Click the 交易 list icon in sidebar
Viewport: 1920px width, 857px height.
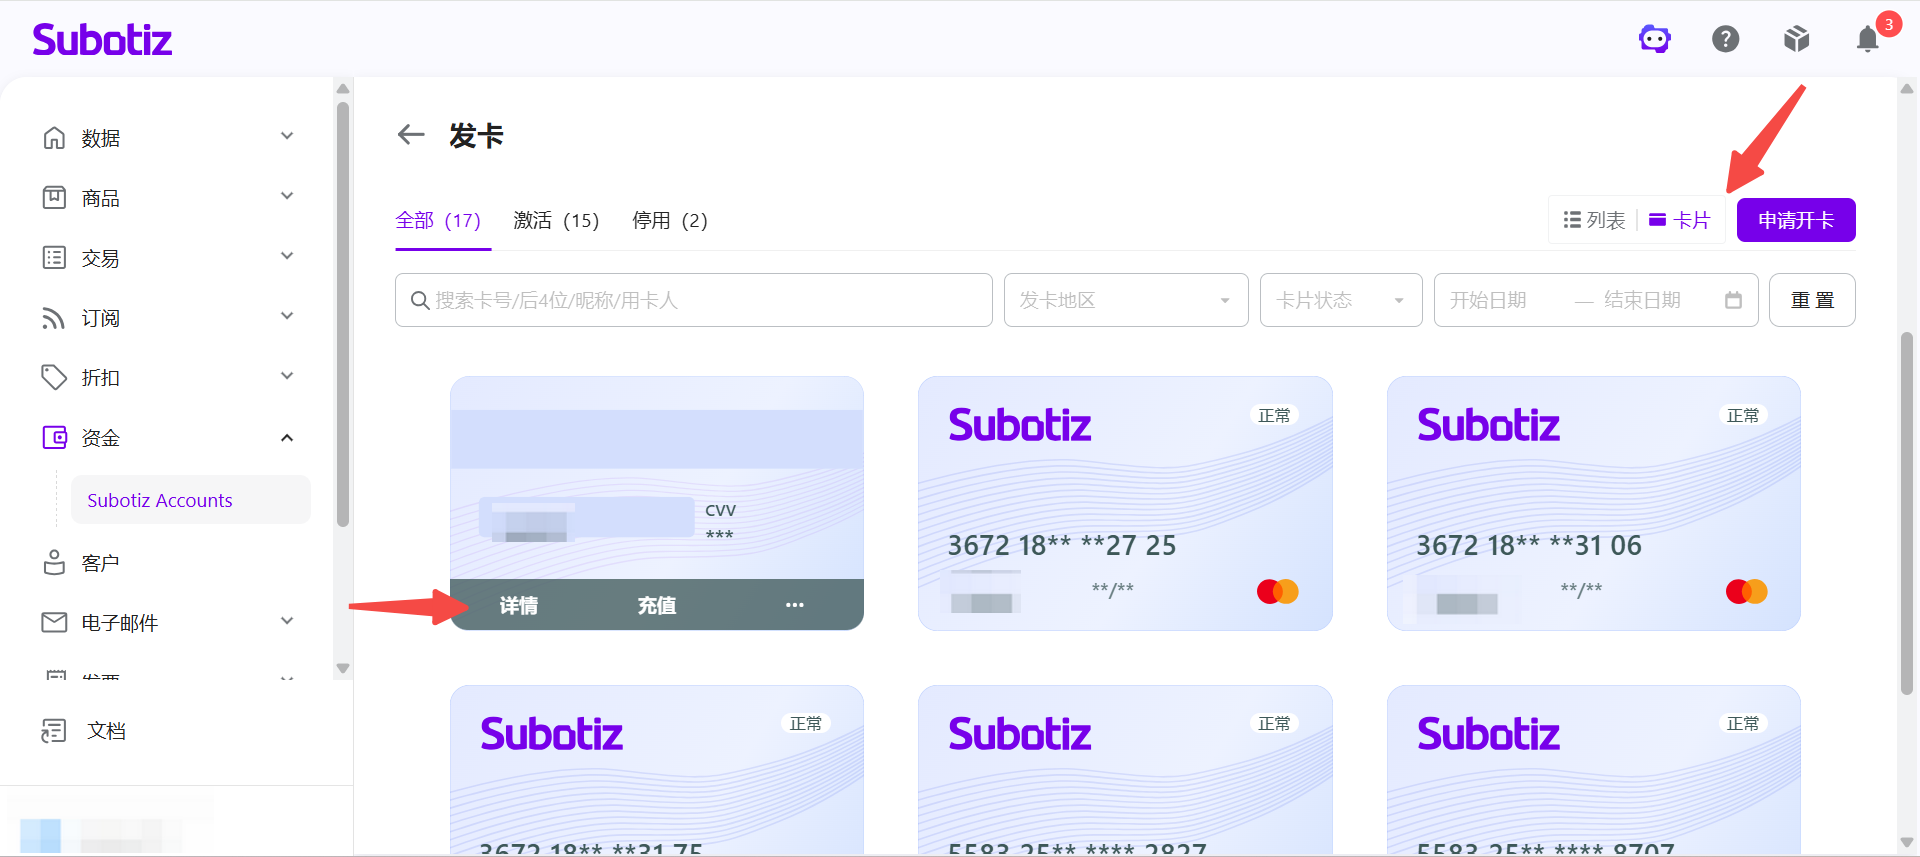click(54, 258)
